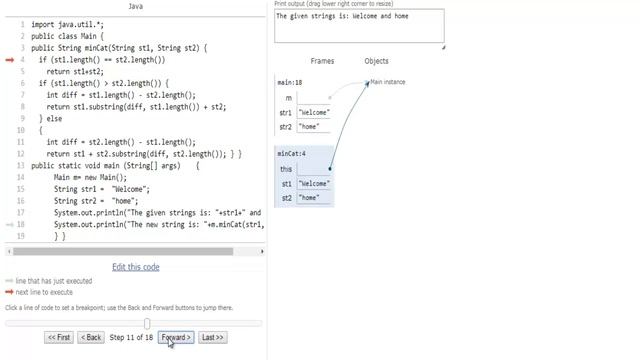Jump to the Last step
640x360 pixels.
click(213, 337)
